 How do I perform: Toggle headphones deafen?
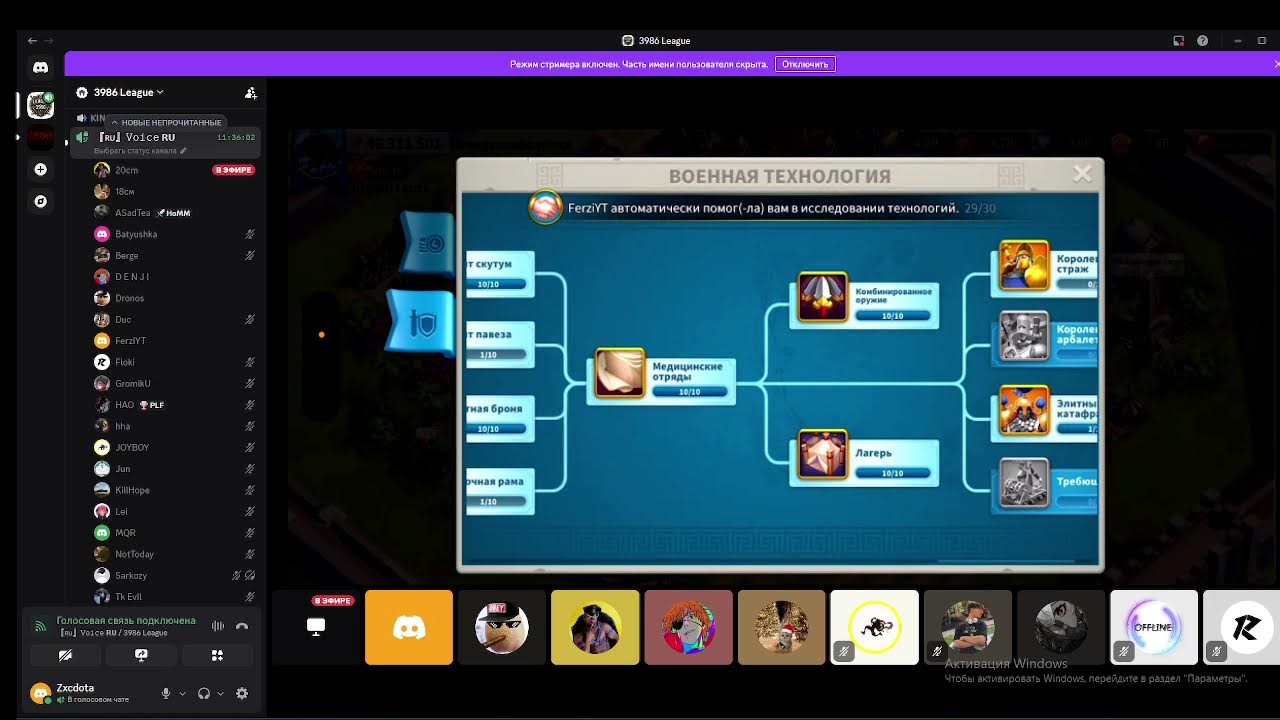tap(204, 693)
